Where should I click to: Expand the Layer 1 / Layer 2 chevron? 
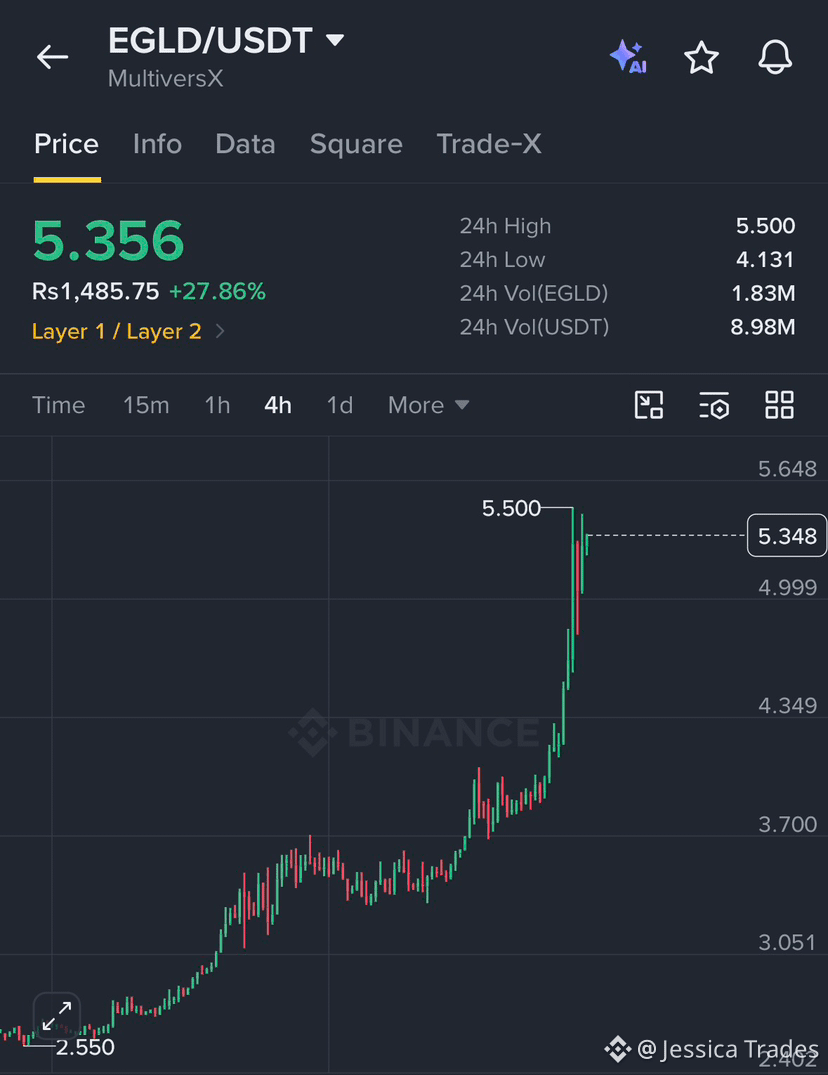pos(220,331)
